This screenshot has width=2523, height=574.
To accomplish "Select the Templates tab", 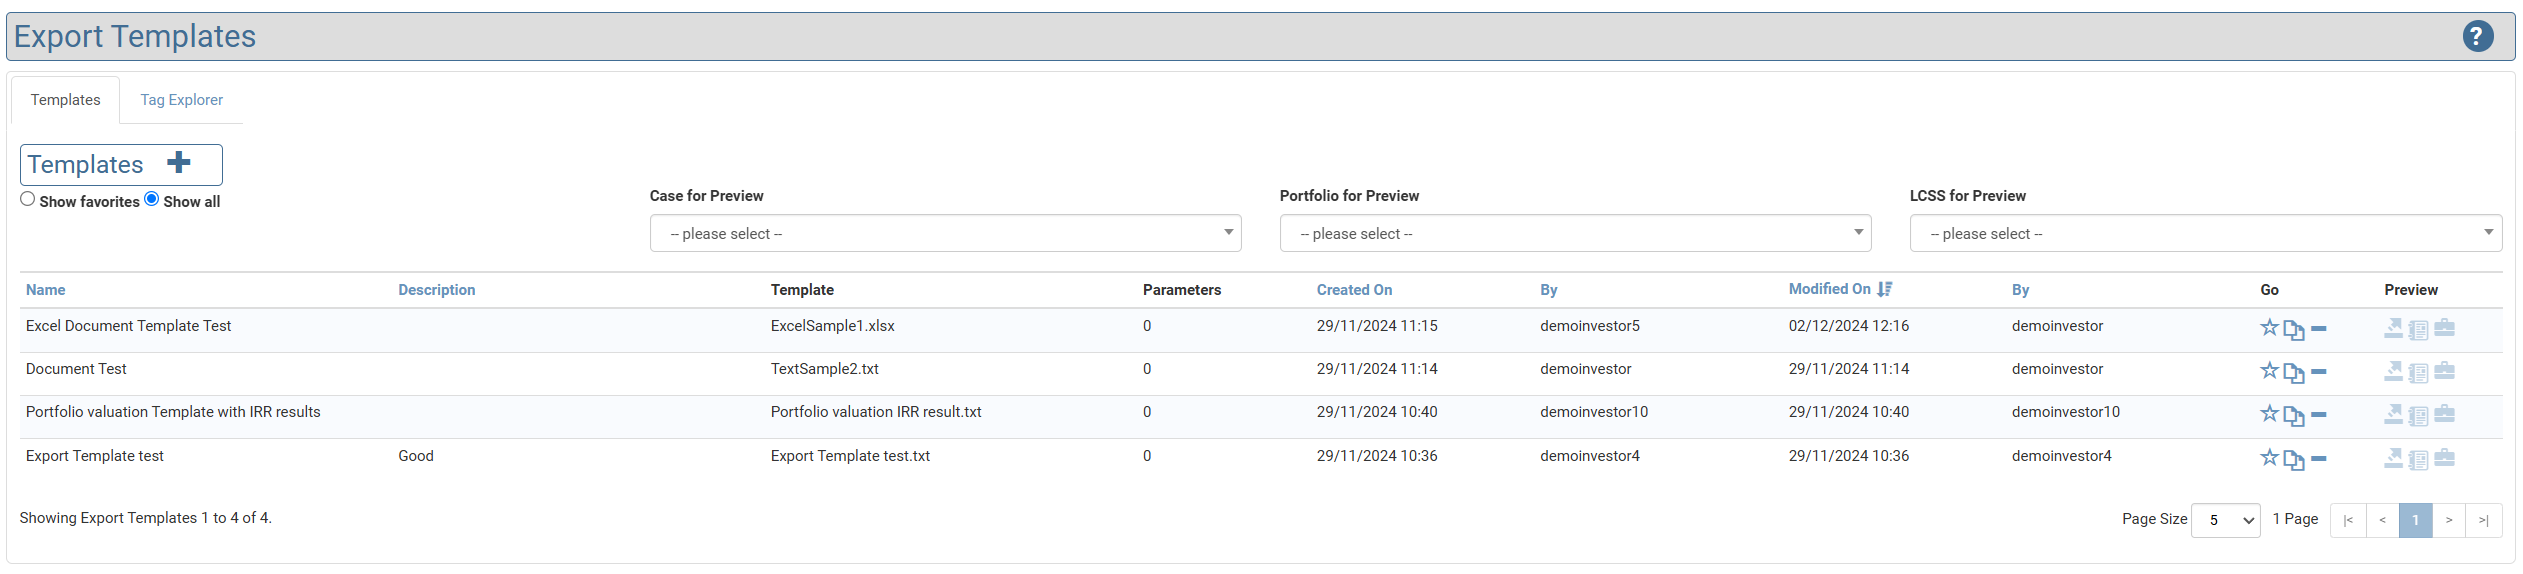I will pyautogui.click(x=65, y=100).
